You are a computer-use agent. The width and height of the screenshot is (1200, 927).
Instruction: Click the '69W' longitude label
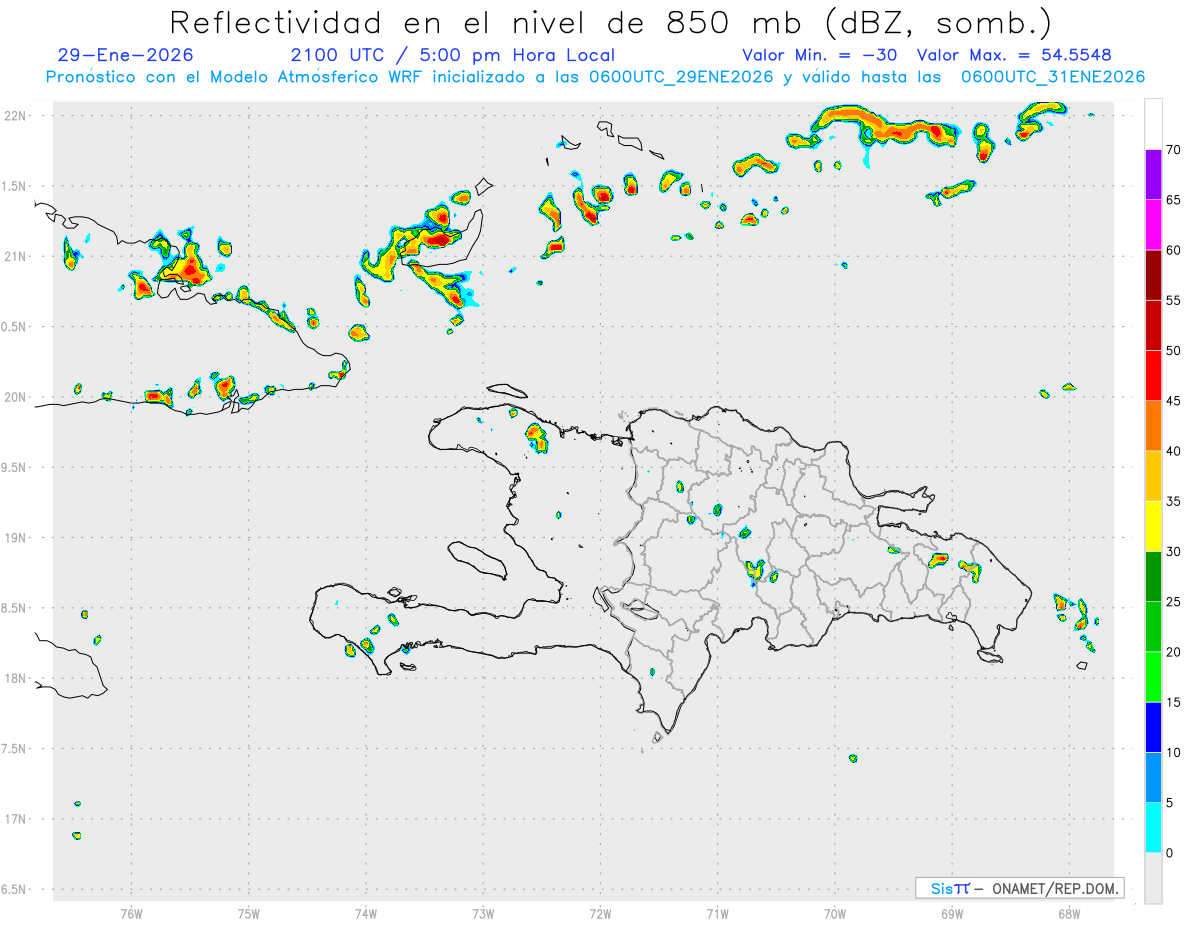click(952, 913)
